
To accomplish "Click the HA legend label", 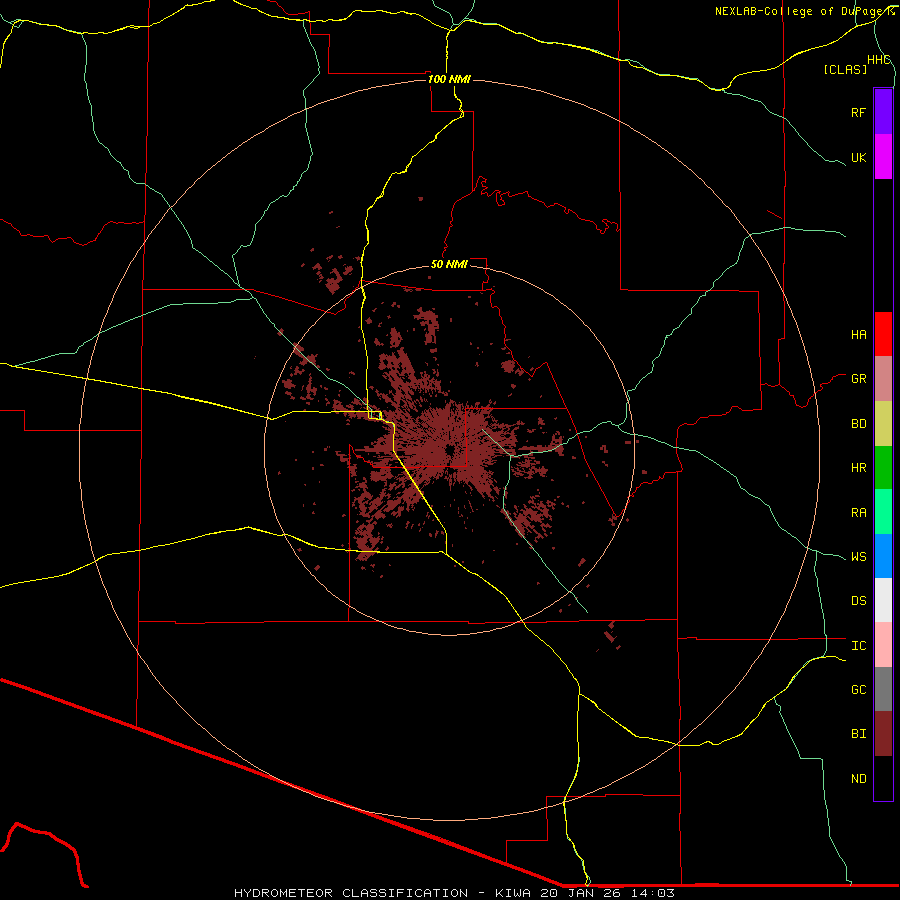I will point(859,335).
